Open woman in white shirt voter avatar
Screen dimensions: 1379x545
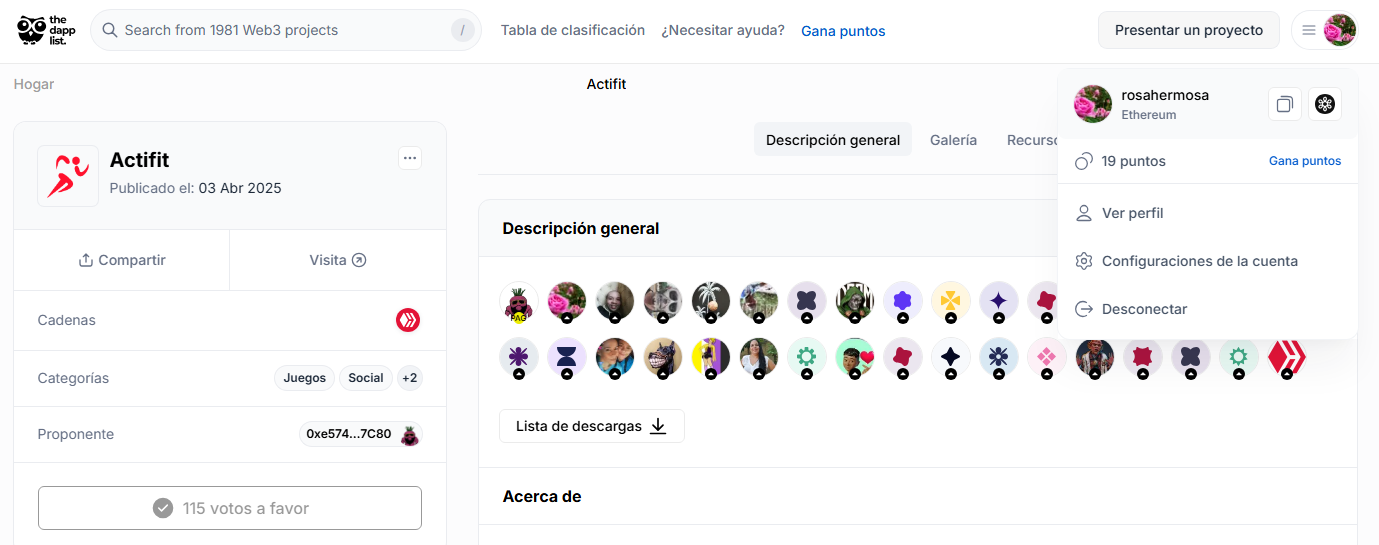(x=759, y=357)
